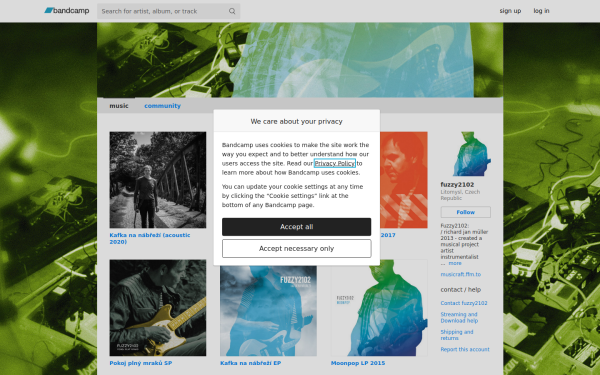Open the musicraft.ffm.to link
Screen dimensions: 600x375
[461, 274]
